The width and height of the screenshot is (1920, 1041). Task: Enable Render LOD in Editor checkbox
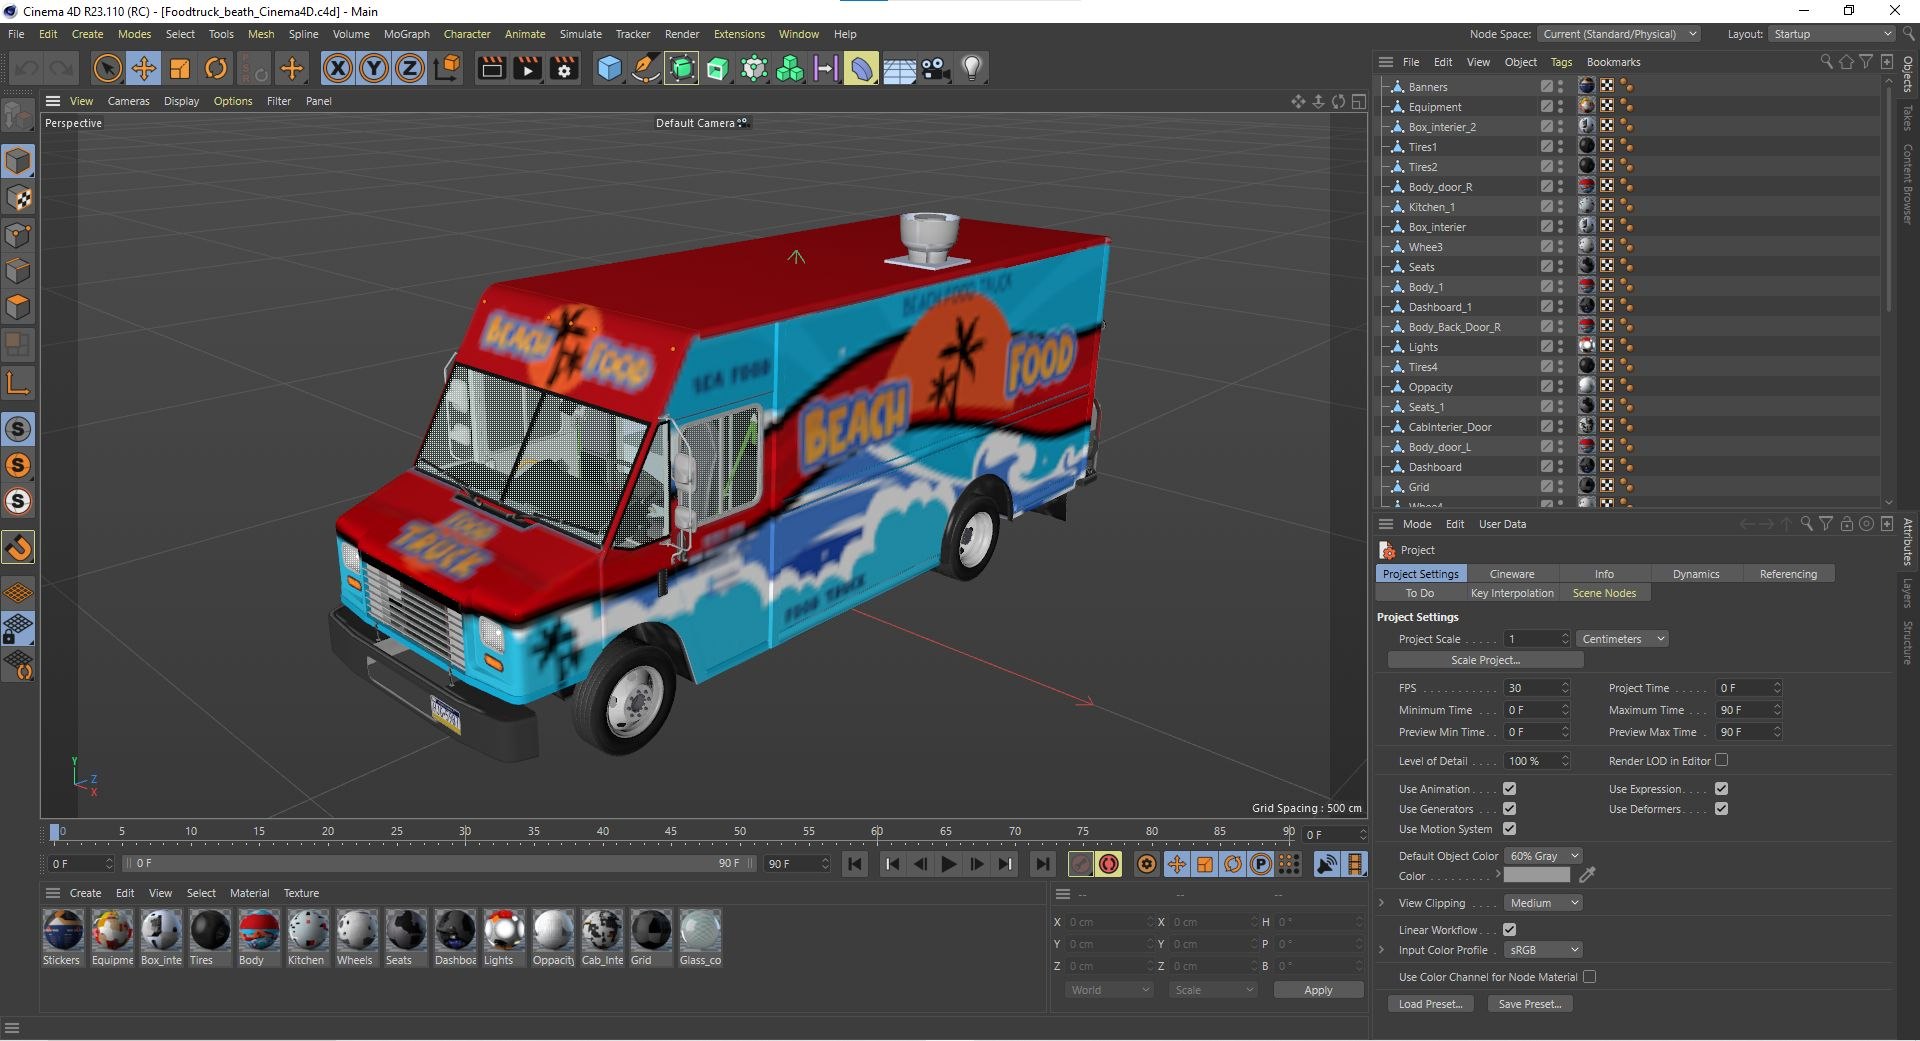coord(1722,761)
